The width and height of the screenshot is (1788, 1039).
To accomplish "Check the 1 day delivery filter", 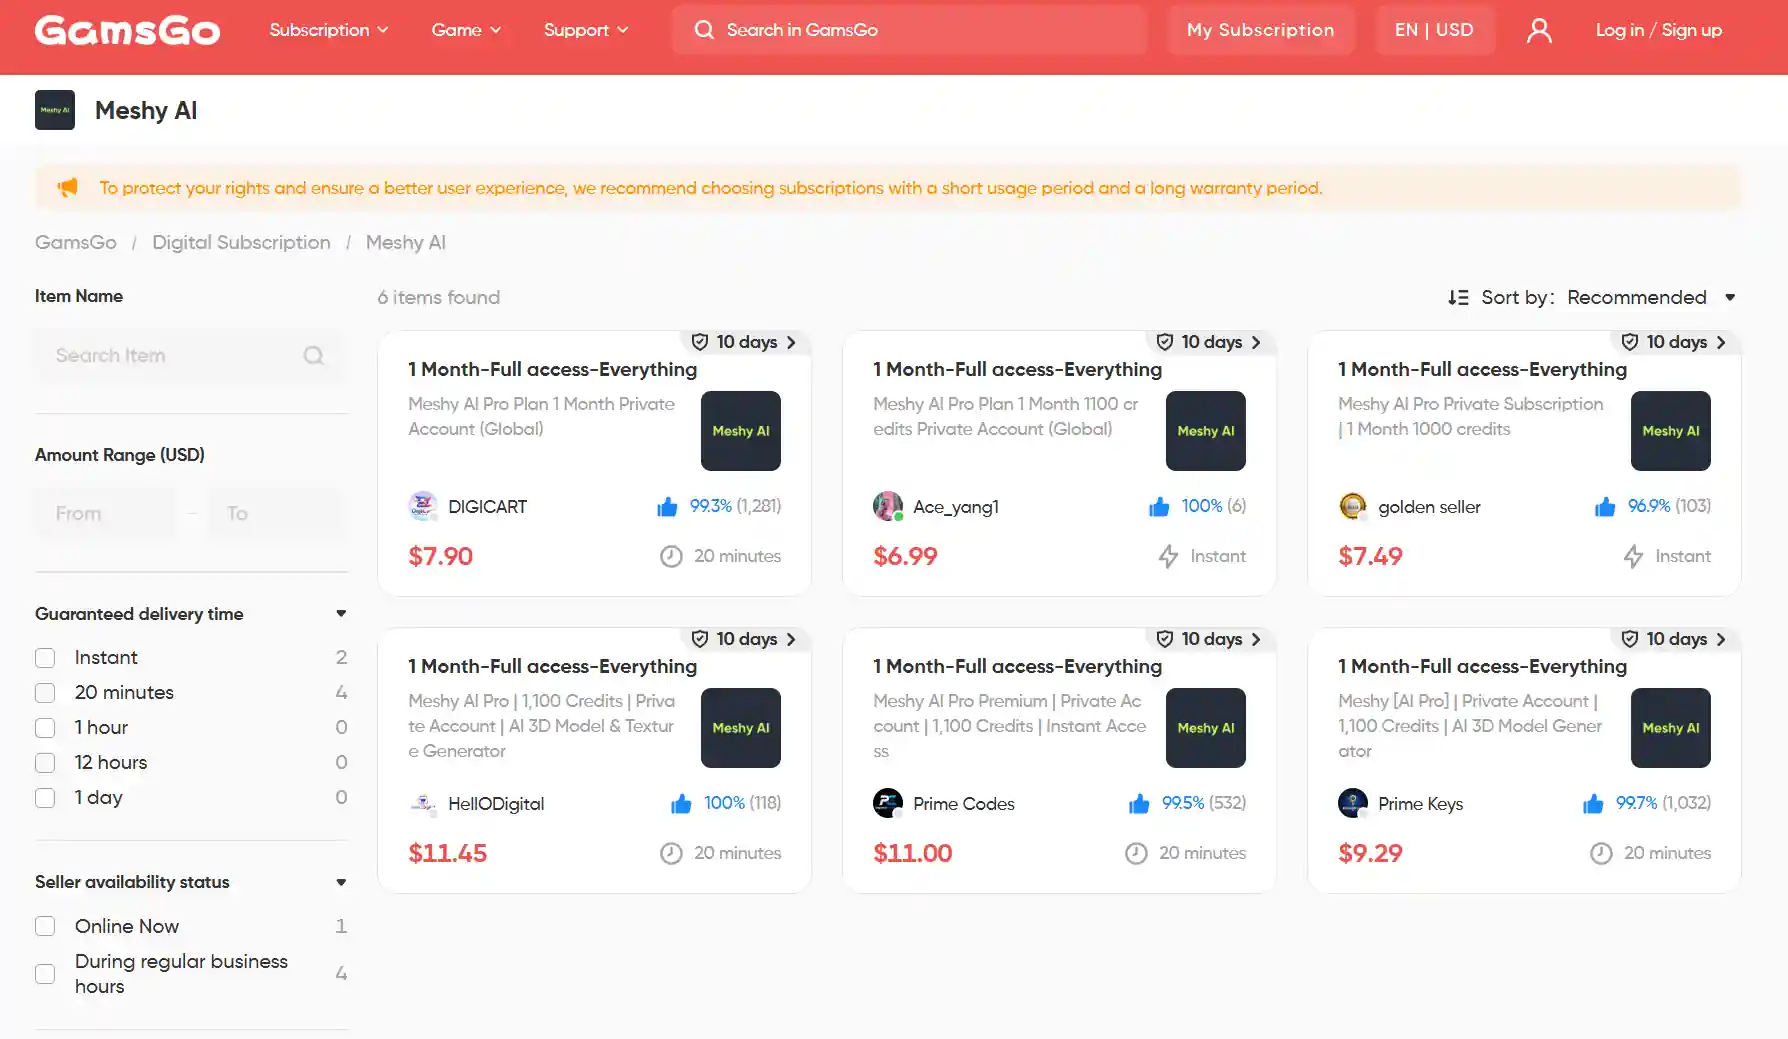I will click(45, 798).
